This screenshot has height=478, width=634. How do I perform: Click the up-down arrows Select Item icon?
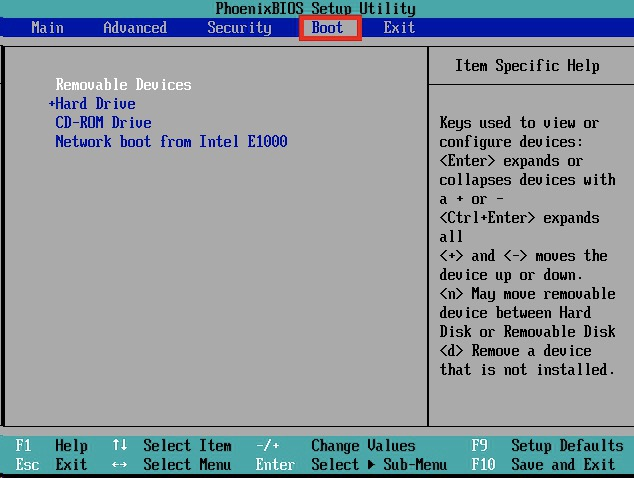[120, 445]
